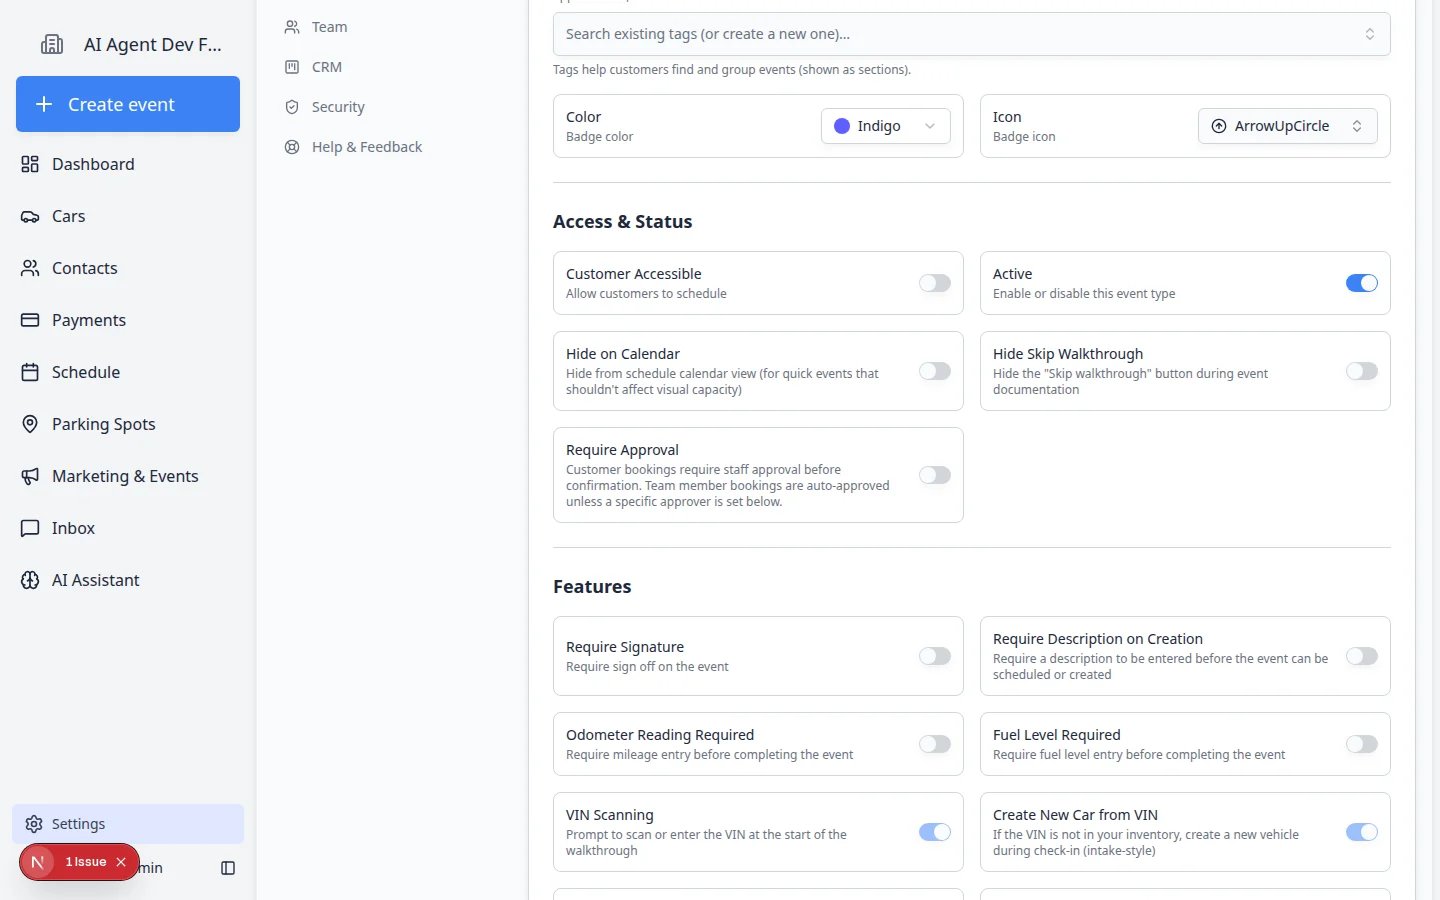Click the Dashboard grid icon

pyautogui.click(x=30, y=164)
